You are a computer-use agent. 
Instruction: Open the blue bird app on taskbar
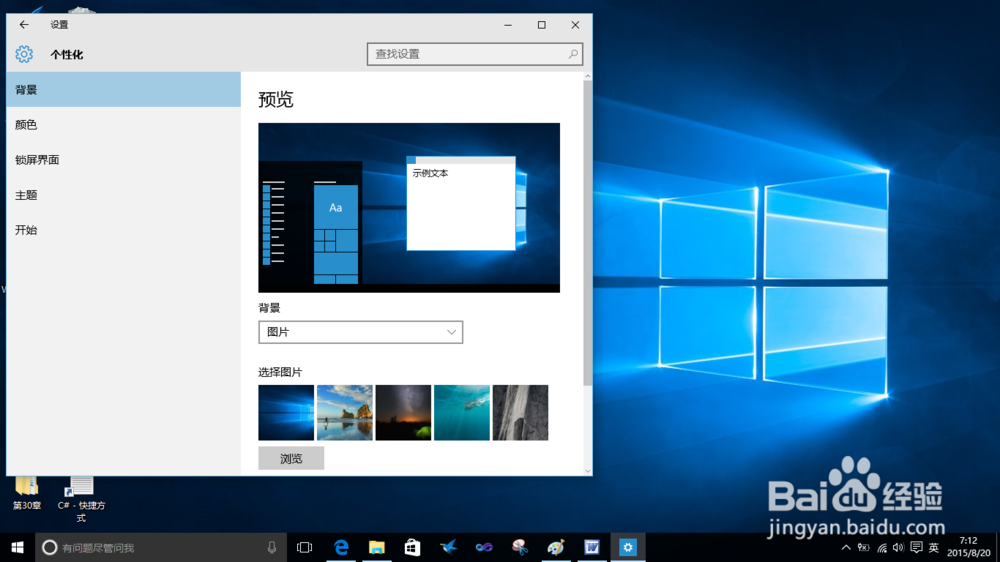pyautogui.click(x=448, y=547)
